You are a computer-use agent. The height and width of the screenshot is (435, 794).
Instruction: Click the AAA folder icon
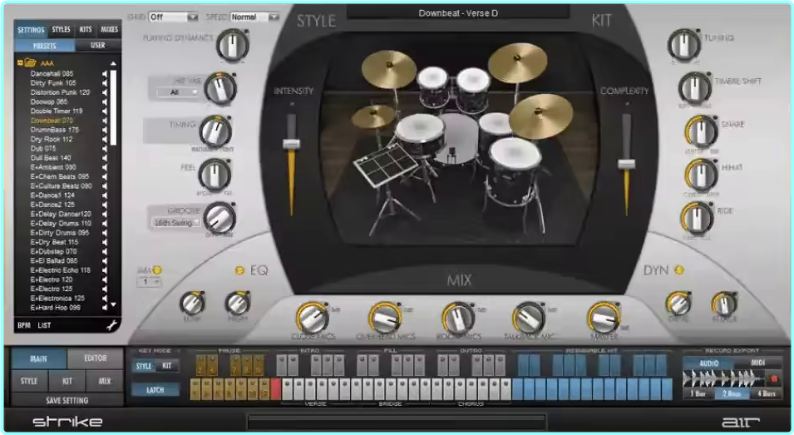tap(30, 63)
